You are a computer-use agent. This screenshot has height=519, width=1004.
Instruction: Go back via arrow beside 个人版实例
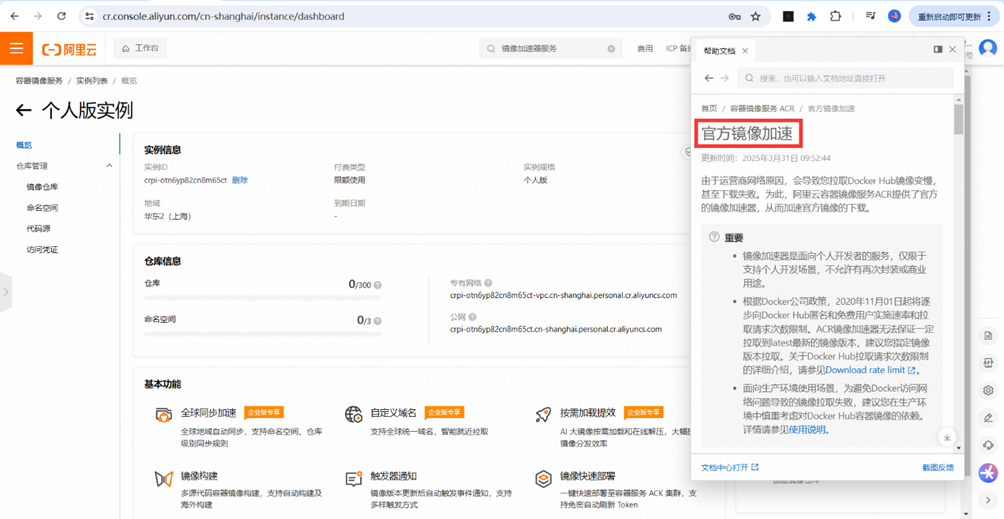24,111
